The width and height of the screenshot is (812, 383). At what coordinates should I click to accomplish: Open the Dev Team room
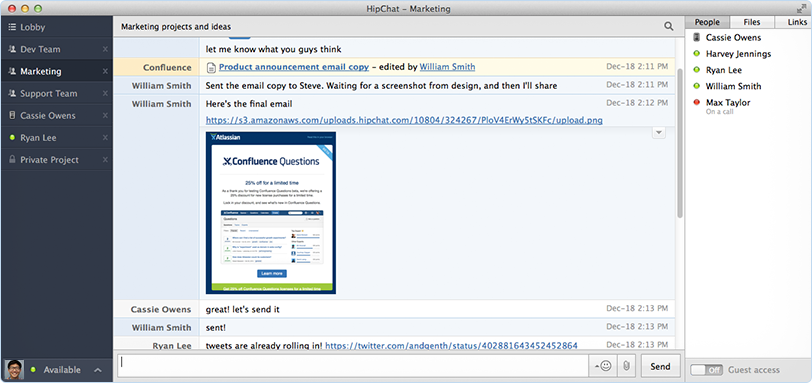[x=56, y=49]
